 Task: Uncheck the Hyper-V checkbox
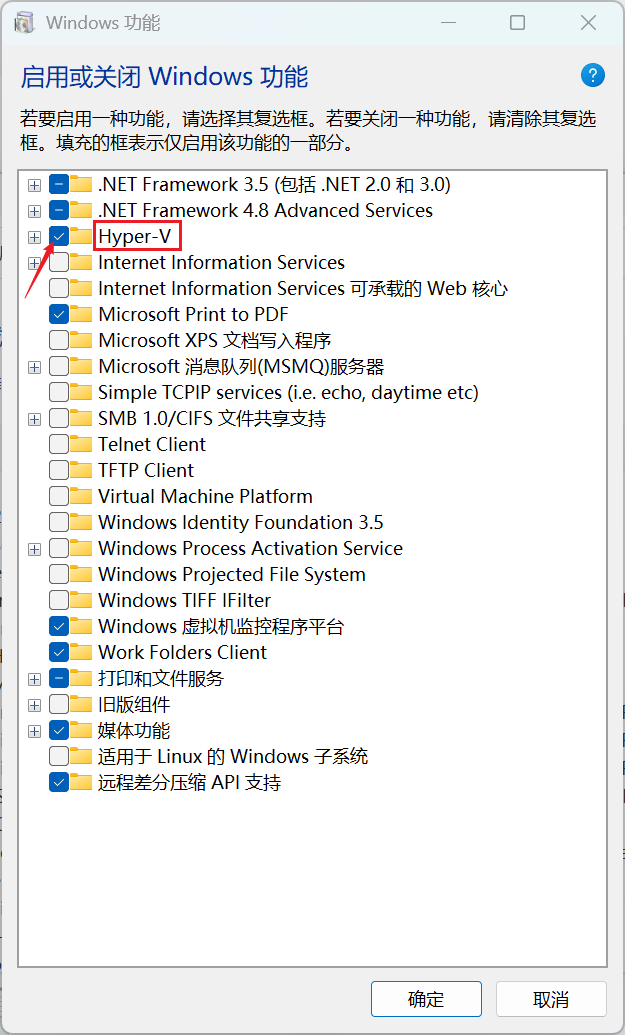(x=59, y=236)
